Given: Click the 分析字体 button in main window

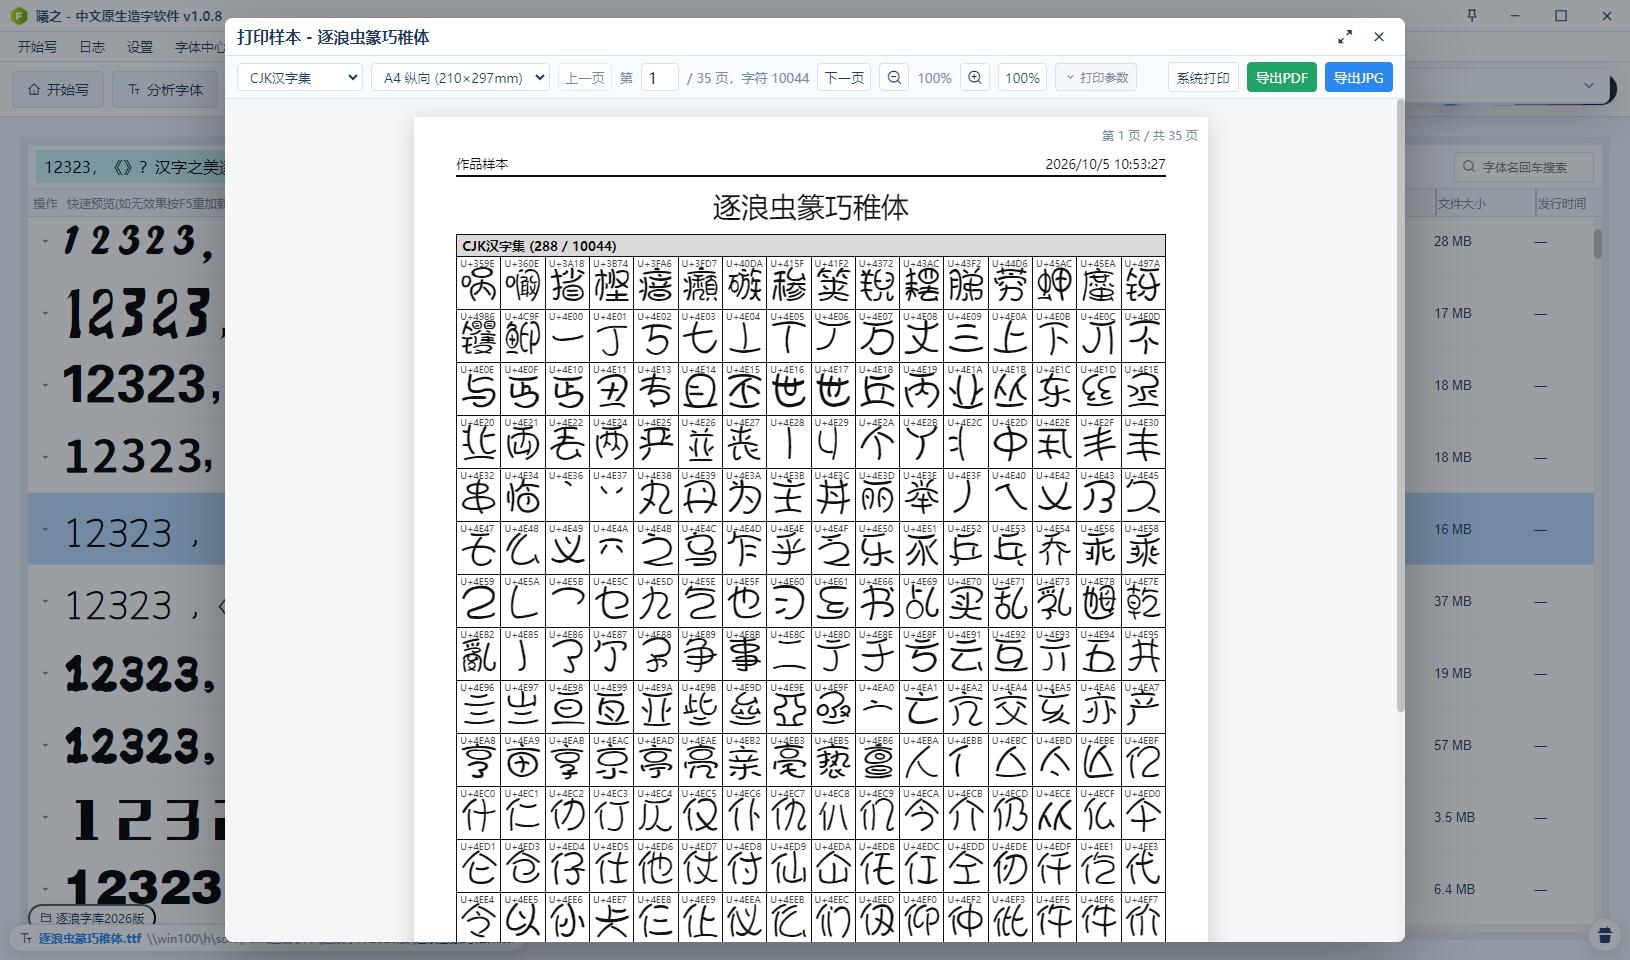Looking at the screenshot, I should [x=165, y=89].
